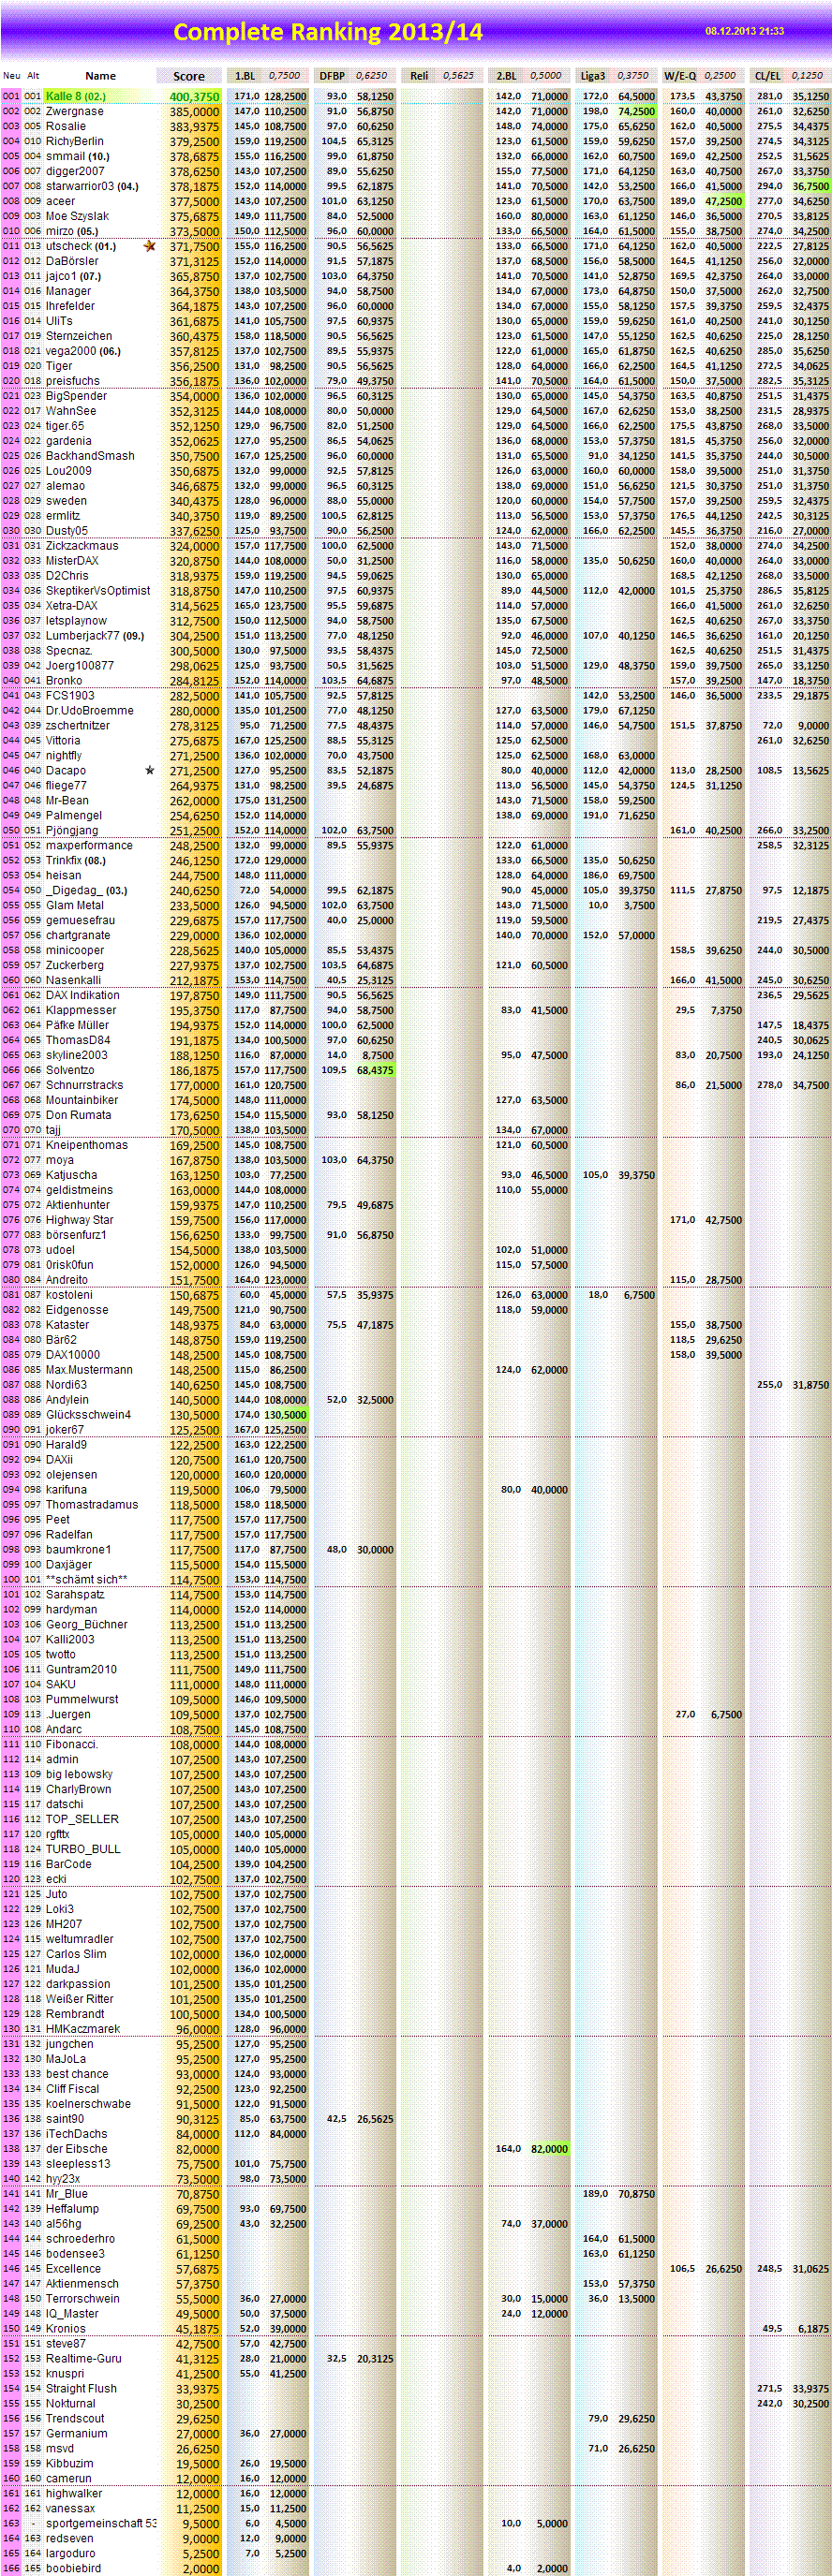This screenshot has width=832, height=2576.
Task: Select the player name BigSpender
Action: (x=77, y=396)
